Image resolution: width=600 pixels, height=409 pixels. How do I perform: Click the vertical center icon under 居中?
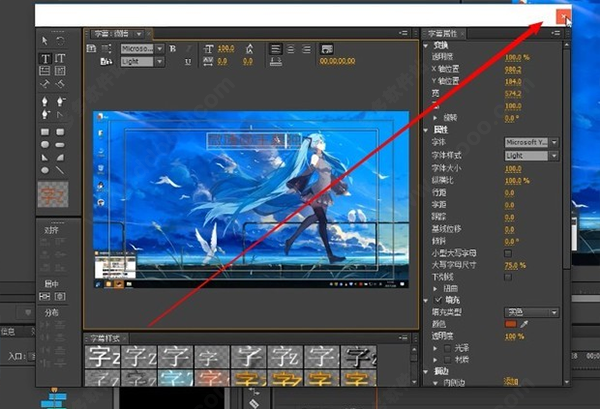pyautogui.click(x=60, y=297)
